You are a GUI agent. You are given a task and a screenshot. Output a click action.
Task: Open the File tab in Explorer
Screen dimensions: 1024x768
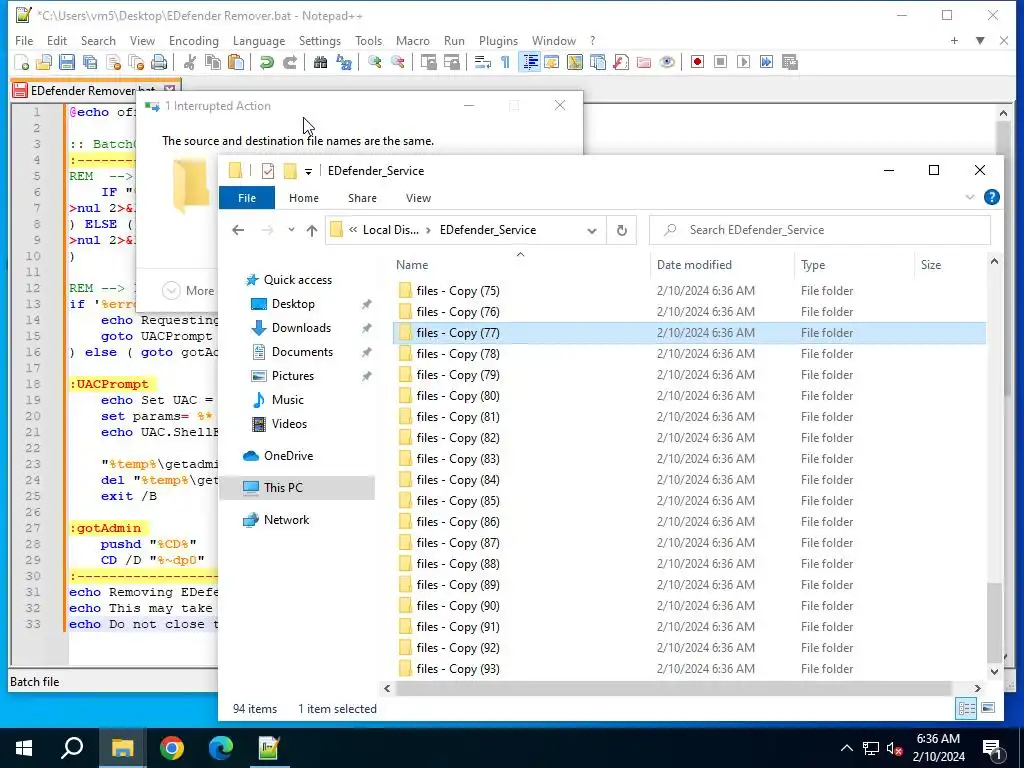click(247, 198)
